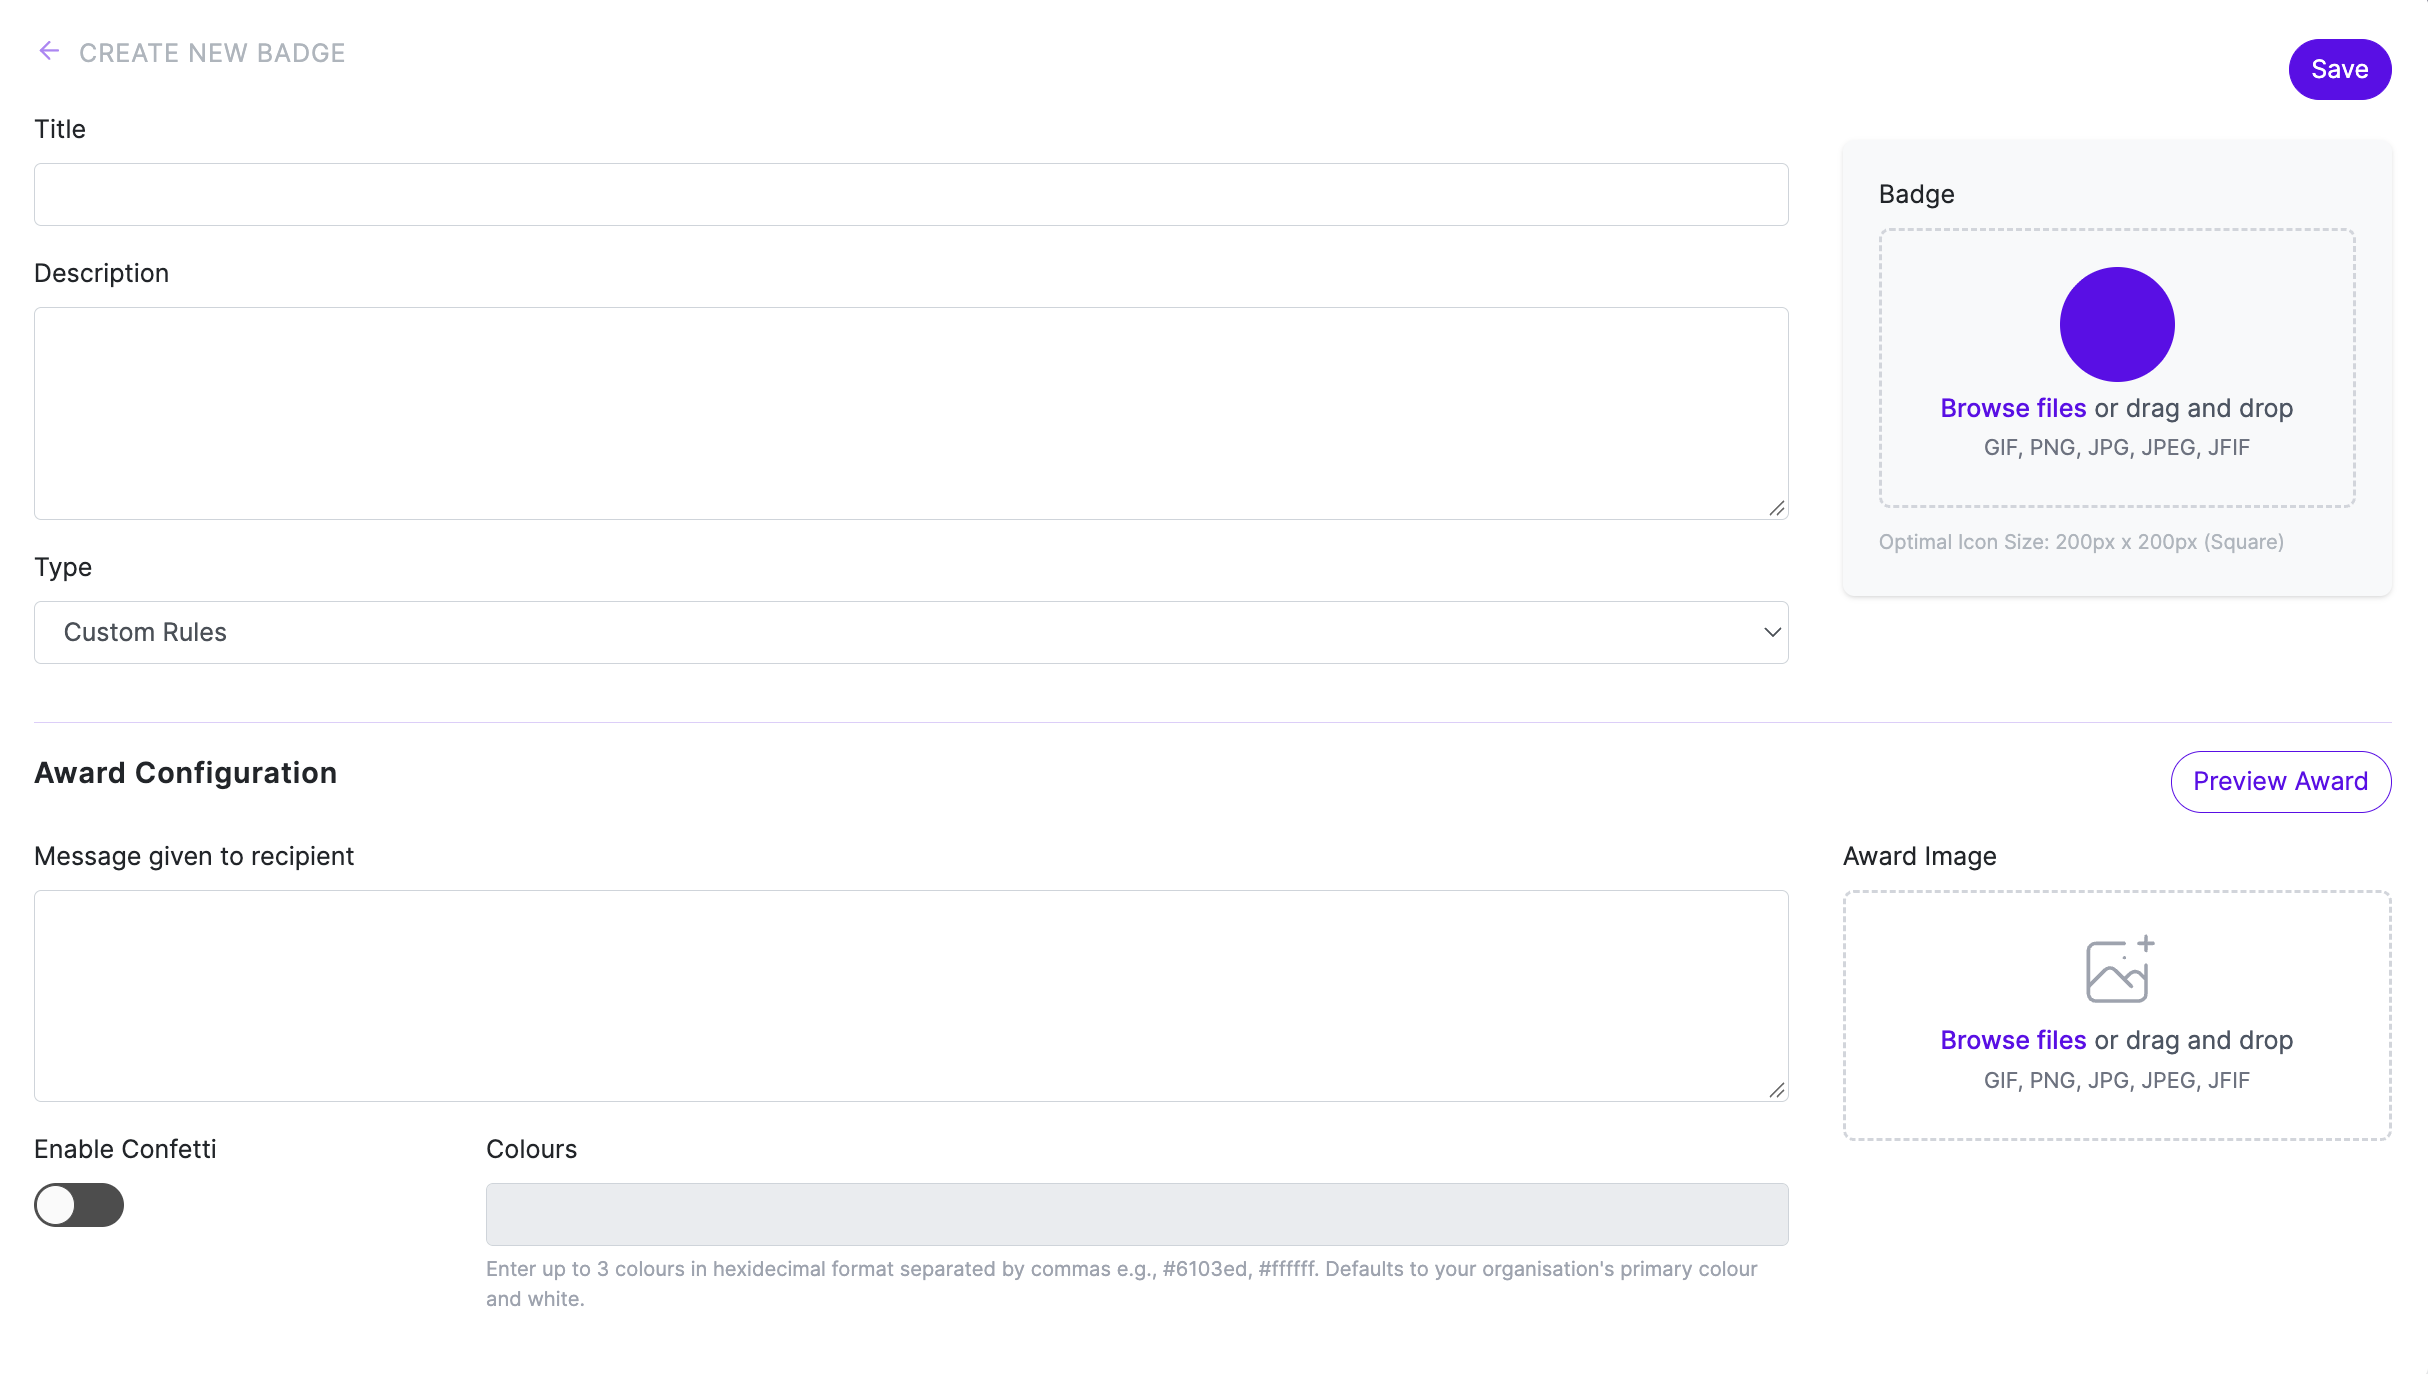Click the Message given to recipient text area
The height and width of the screenshot is (1374, 2428).
(911, 996)
